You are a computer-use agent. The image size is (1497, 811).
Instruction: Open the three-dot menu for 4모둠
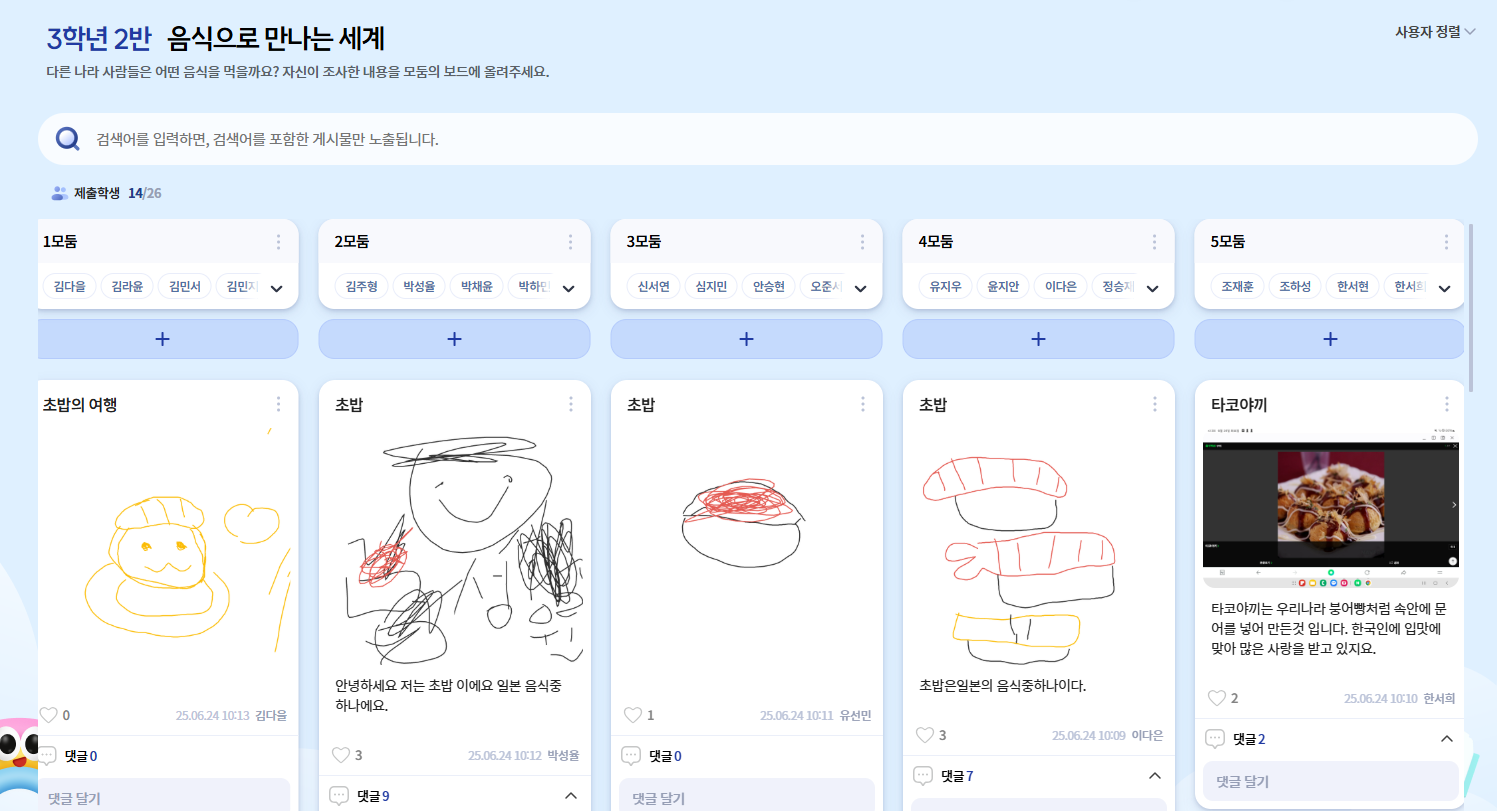click(x=1154, y=242)
